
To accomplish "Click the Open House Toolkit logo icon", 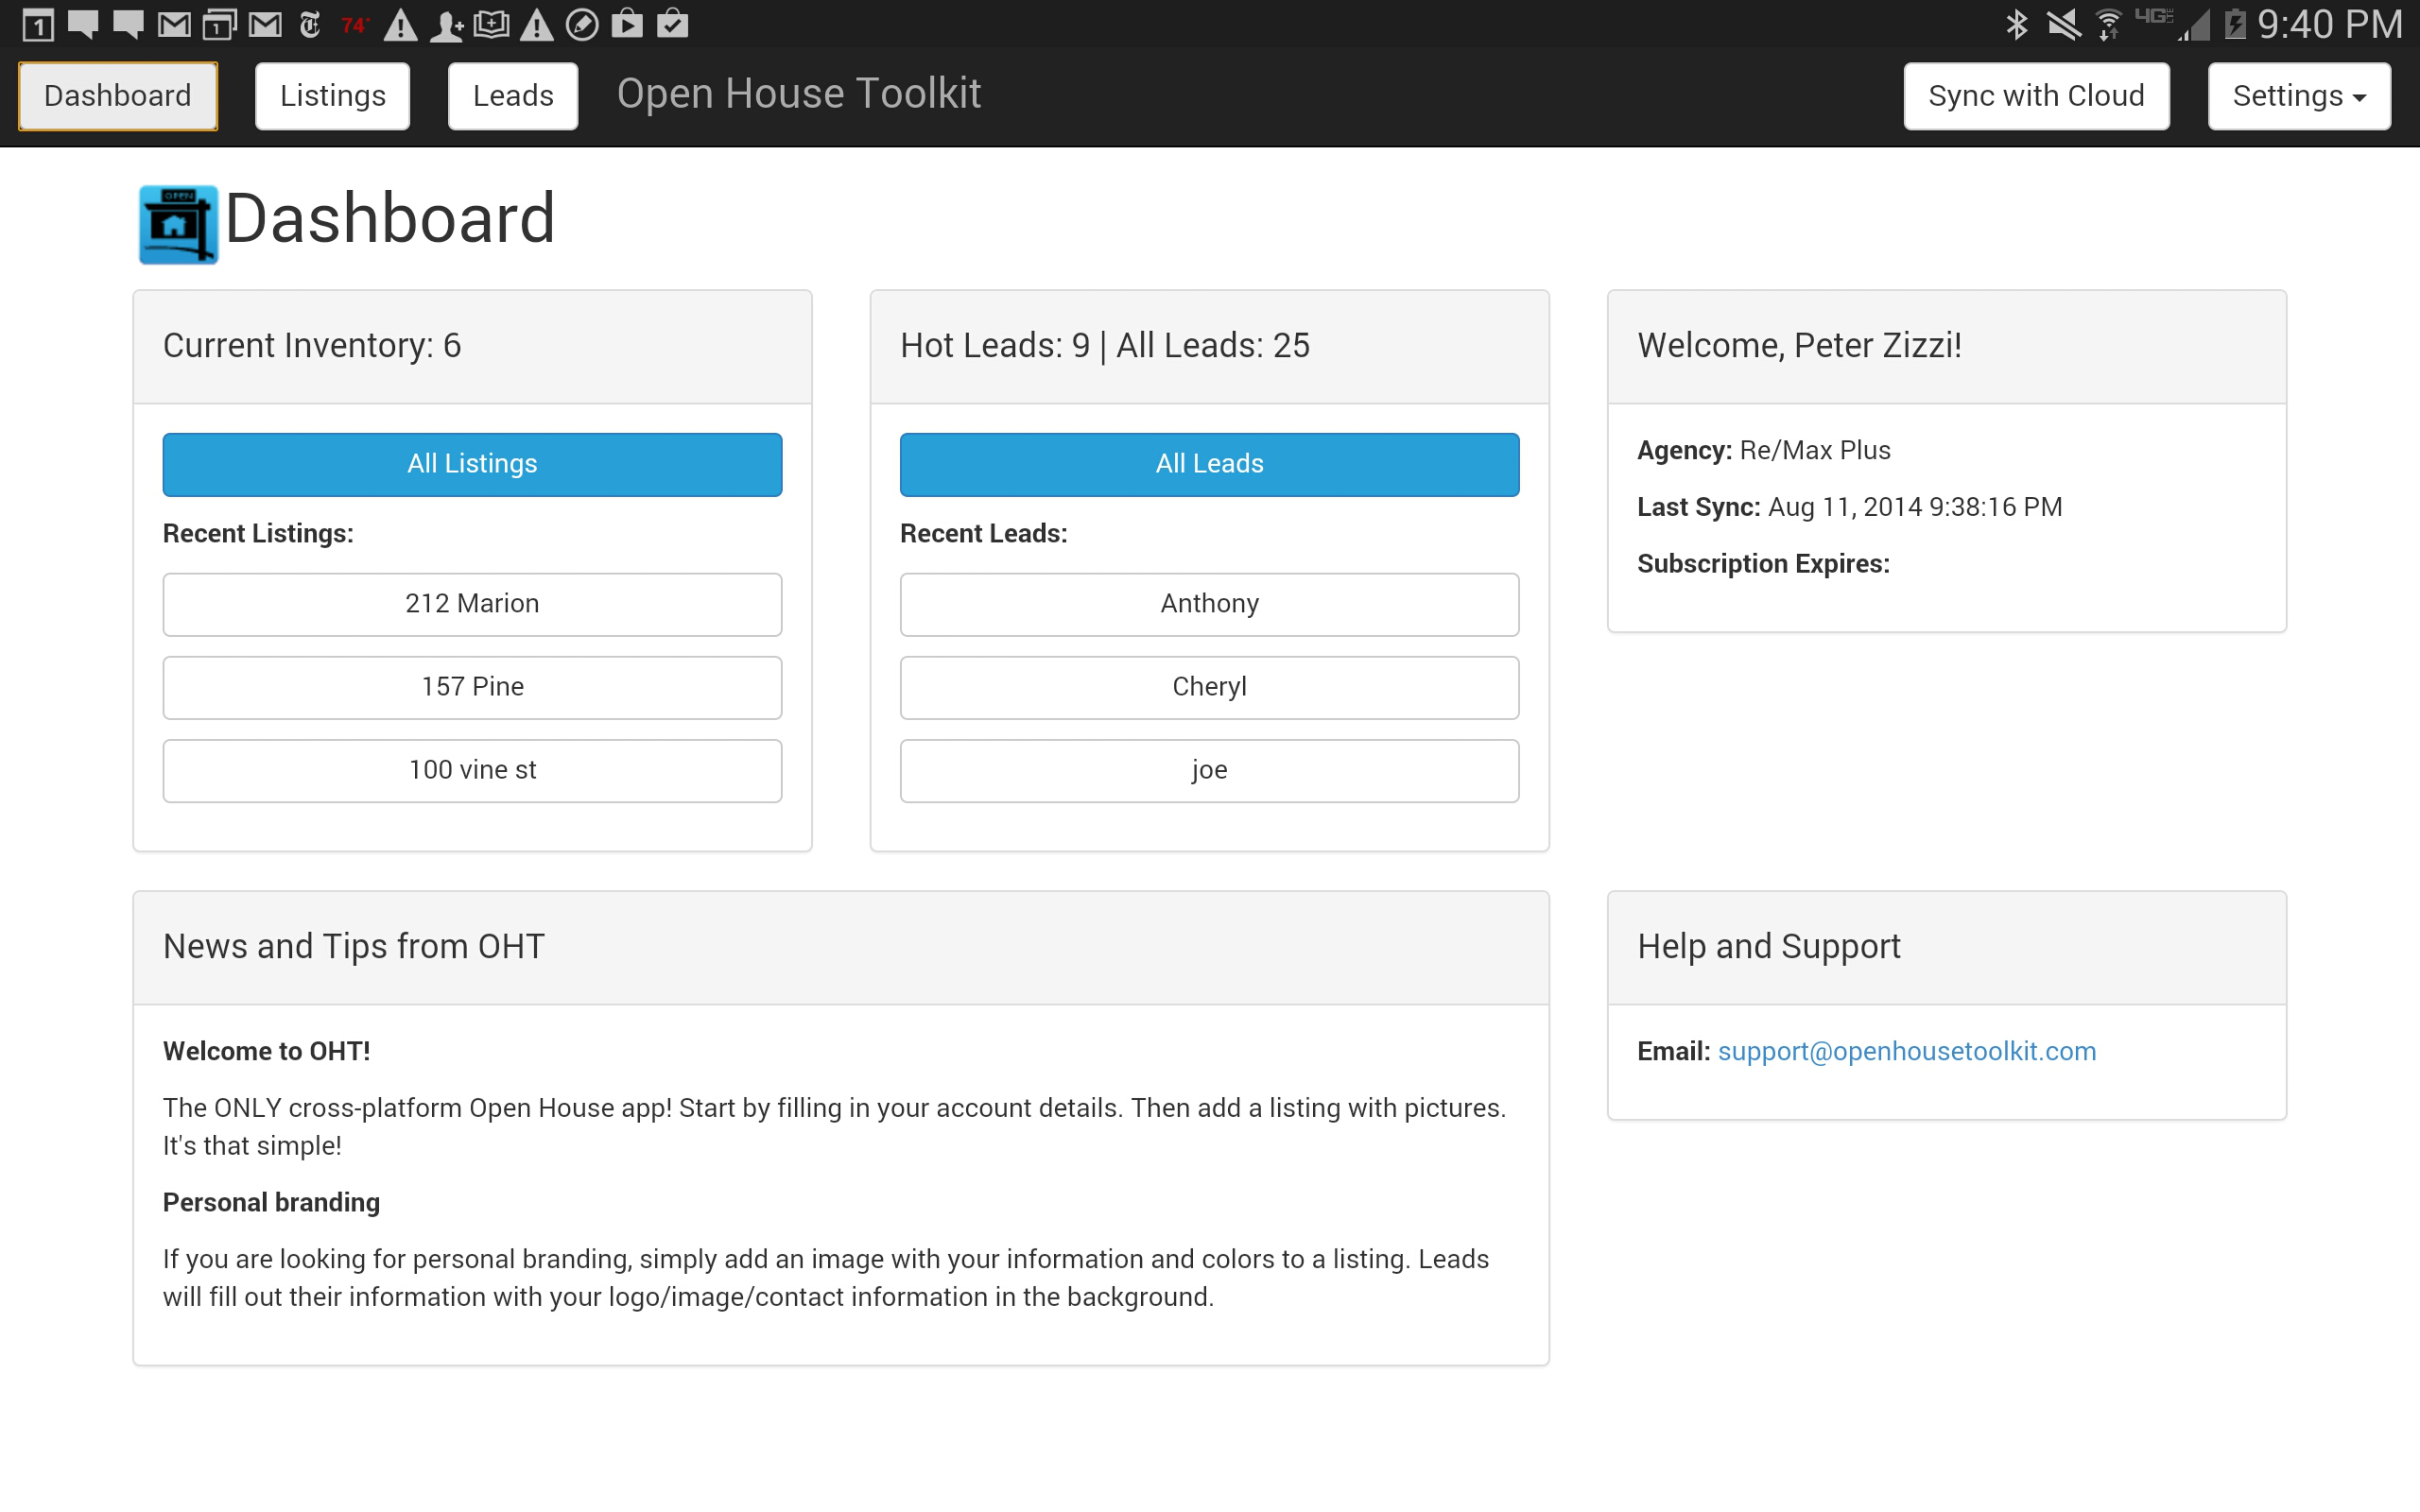I will tap(178, 224).
